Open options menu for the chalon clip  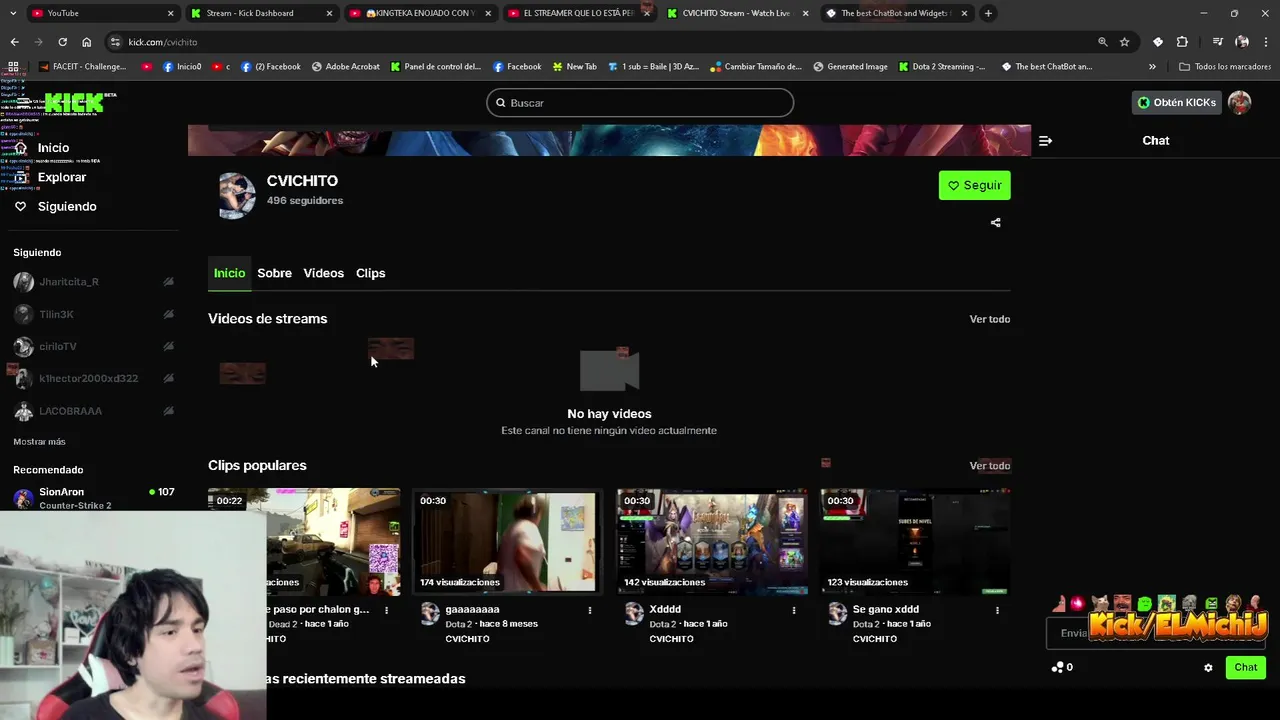(386, 610)
